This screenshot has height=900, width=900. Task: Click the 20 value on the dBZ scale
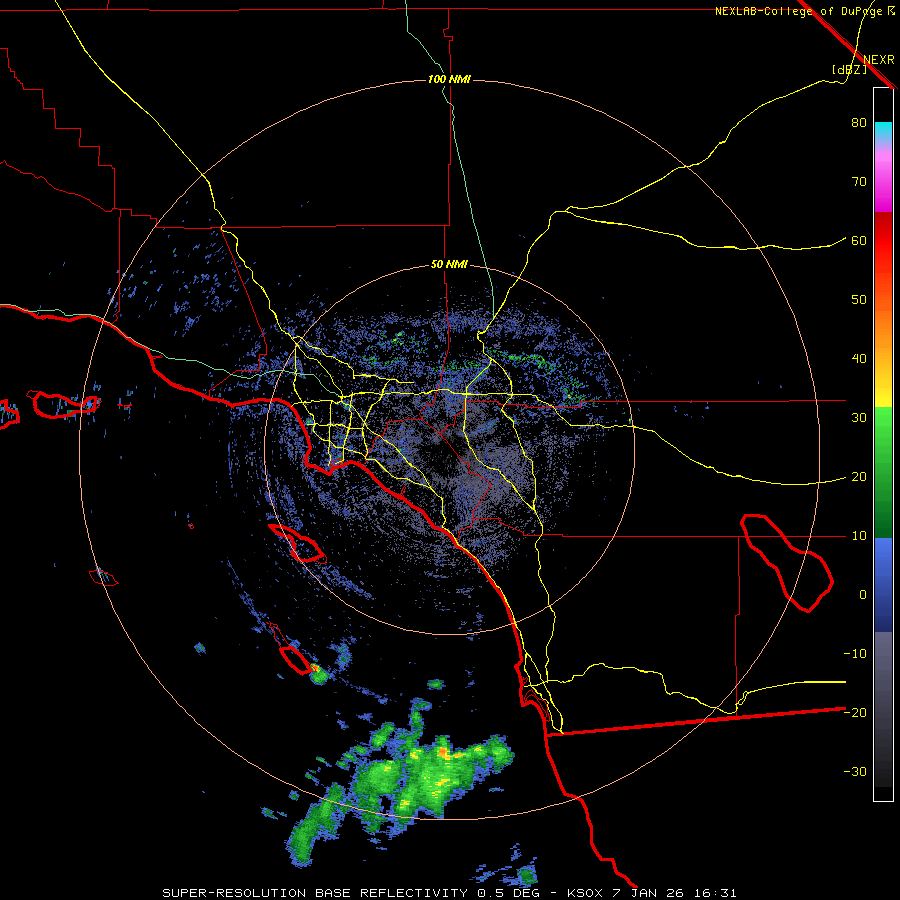pyautogui.click(x=859, y=477)
